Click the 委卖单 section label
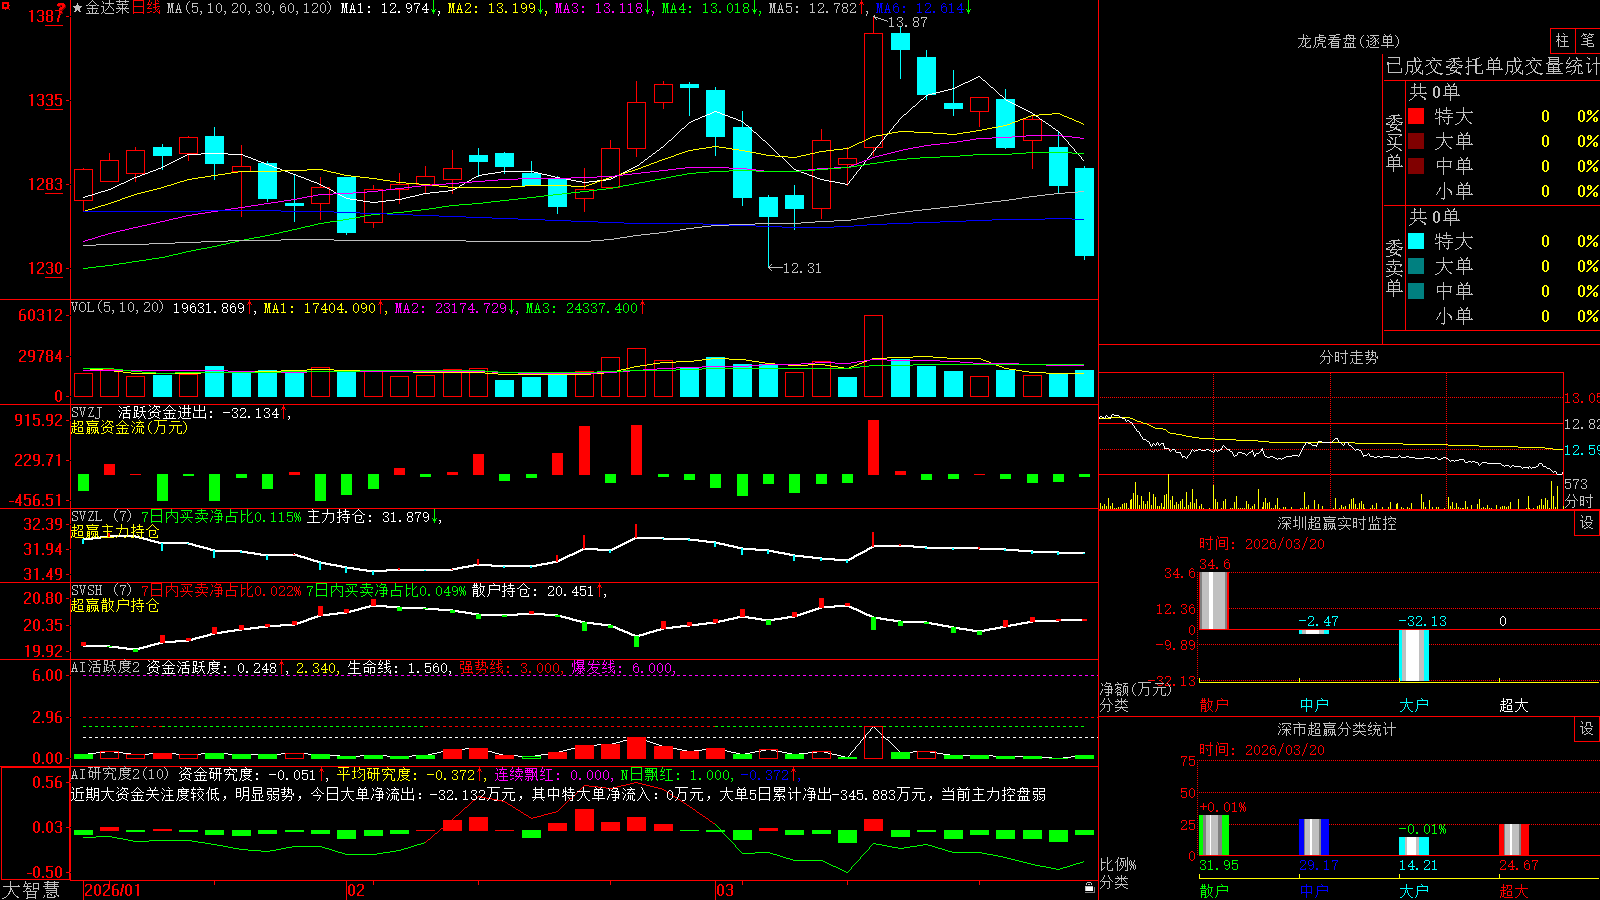 1394,268
